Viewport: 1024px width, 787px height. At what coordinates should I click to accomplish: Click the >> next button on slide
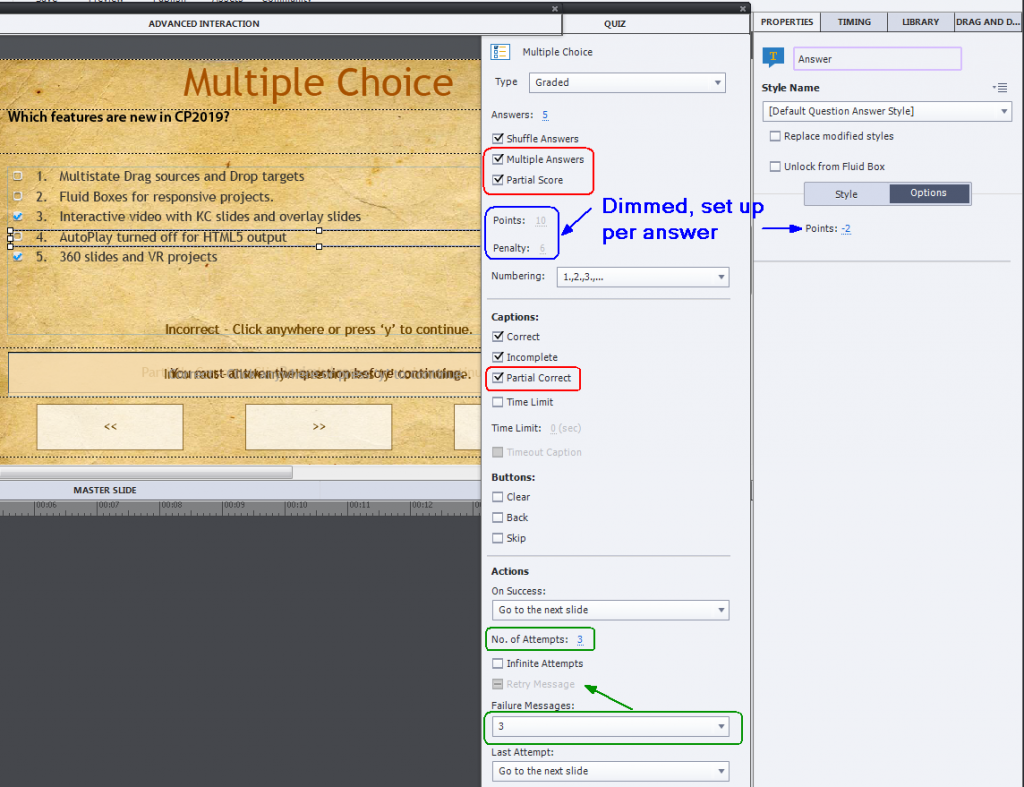[318, 426]
